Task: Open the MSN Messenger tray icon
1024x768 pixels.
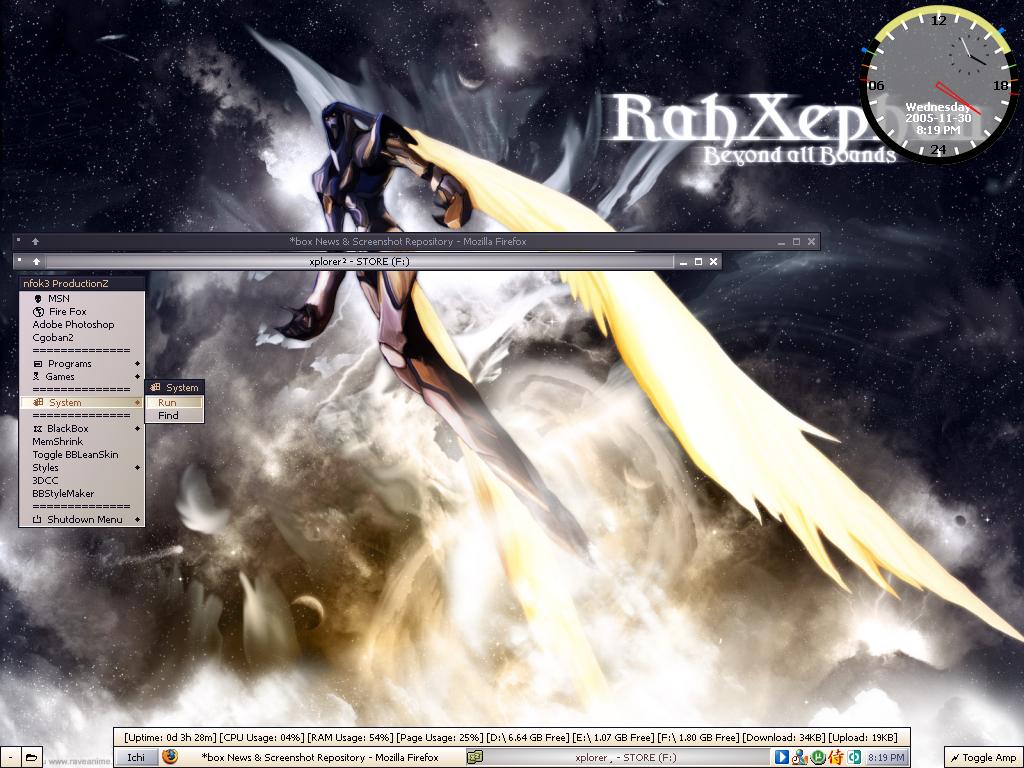Action: click(x=799, y=757)
